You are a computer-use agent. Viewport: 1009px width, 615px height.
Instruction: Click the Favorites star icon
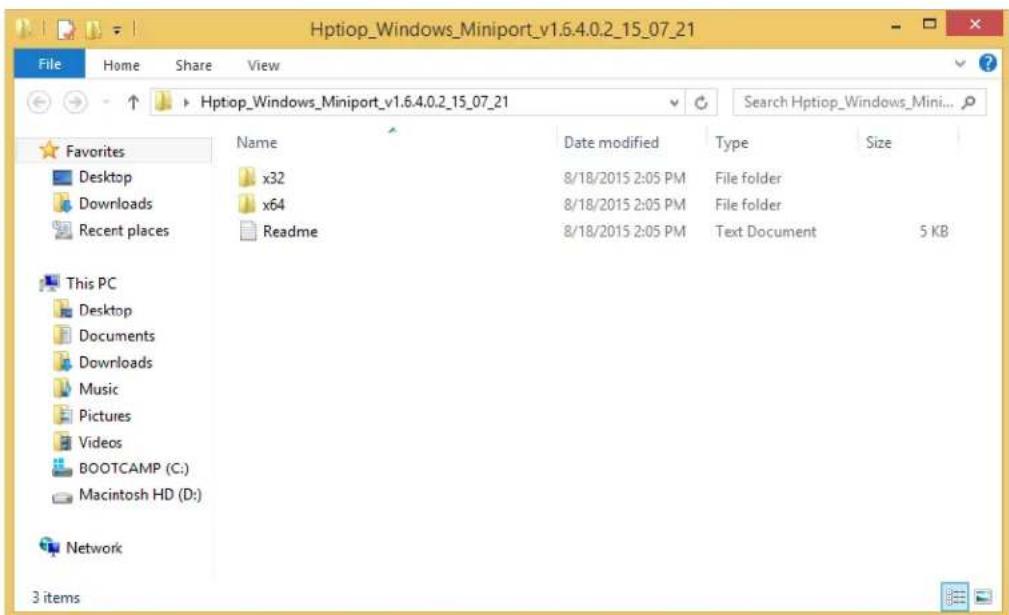click(x=49, y=151)
